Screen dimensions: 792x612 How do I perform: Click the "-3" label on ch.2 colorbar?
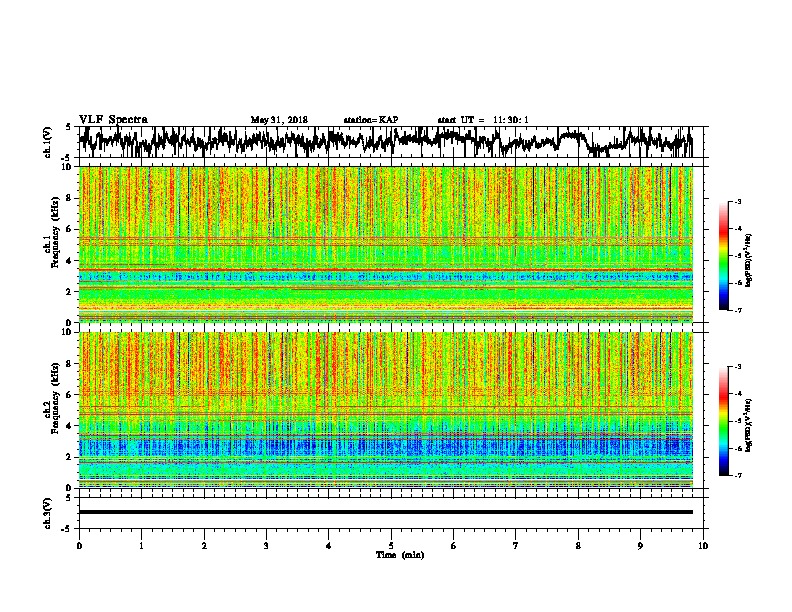pos(737,367)
